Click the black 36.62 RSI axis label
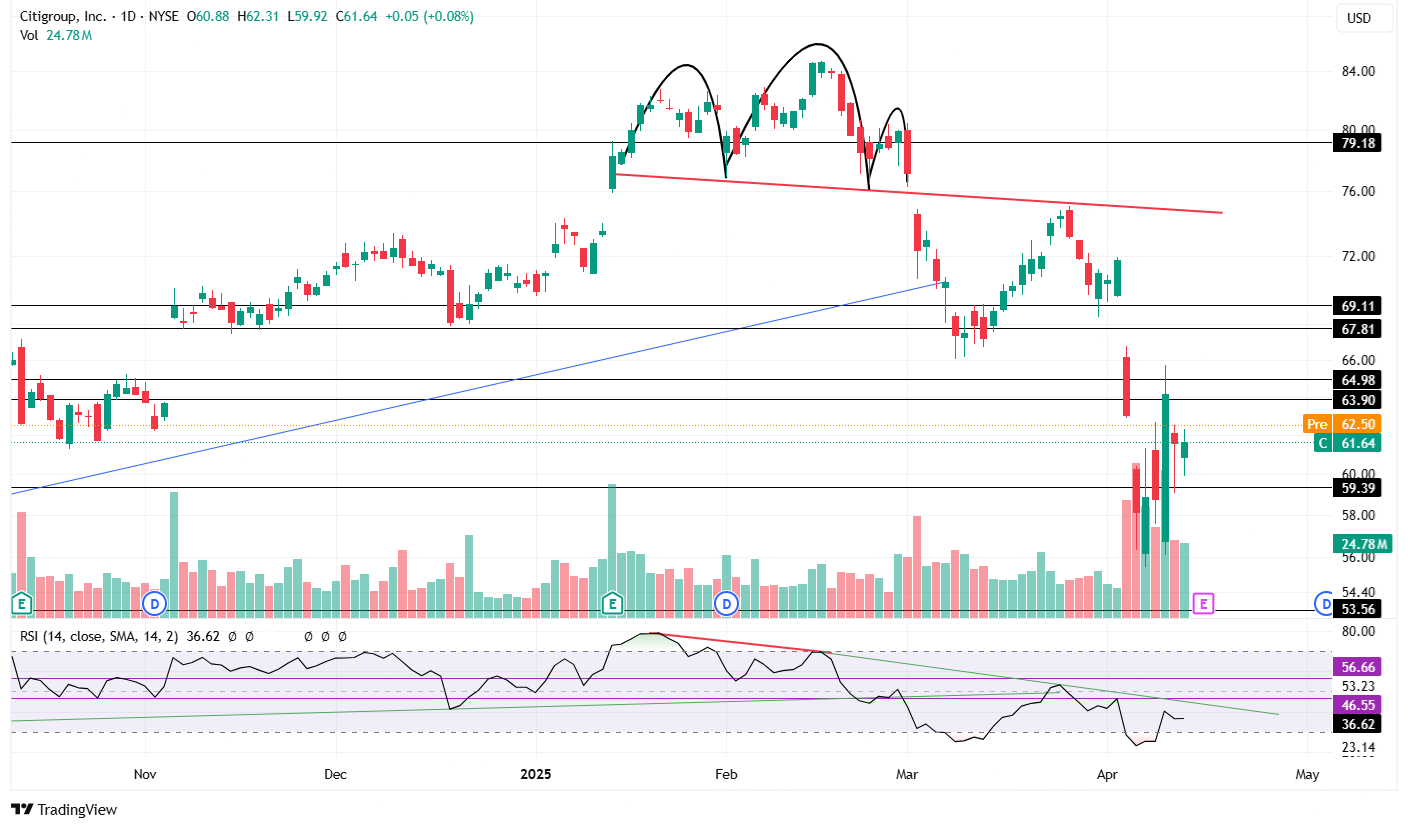This screenshot has width=1408, height=828. (x=1359, y=724)
